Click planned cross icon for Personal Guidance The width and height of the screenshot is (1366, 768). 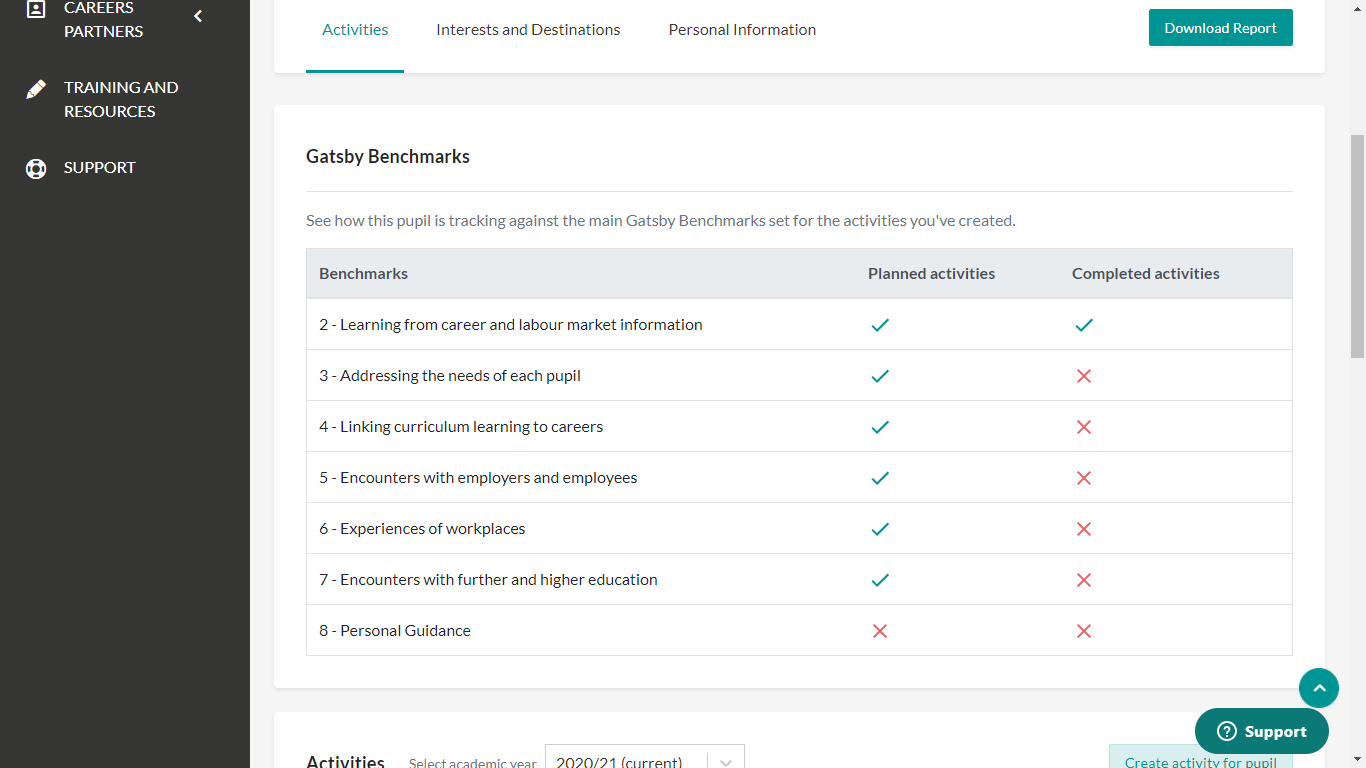click(880, 631)
